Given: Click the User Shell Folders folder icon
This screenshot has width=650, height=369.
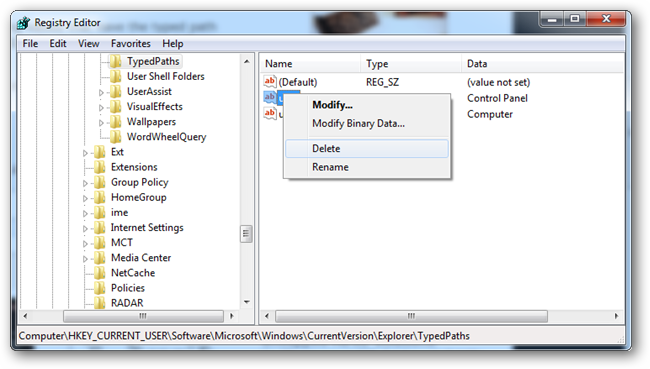Looking at the screenshot, I should (116, 76).
